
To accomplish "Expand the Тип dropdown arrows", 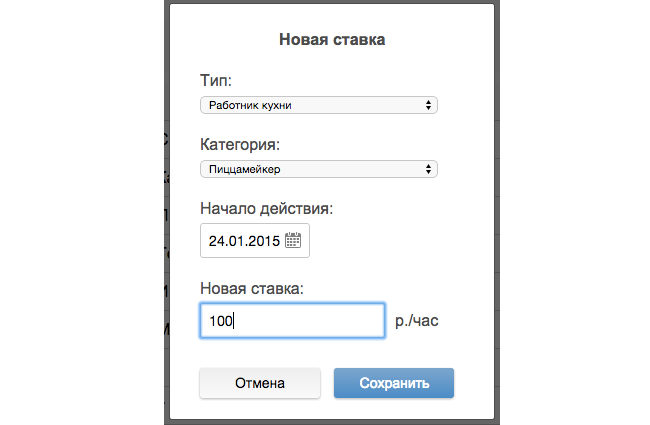I will coord(428,105).
